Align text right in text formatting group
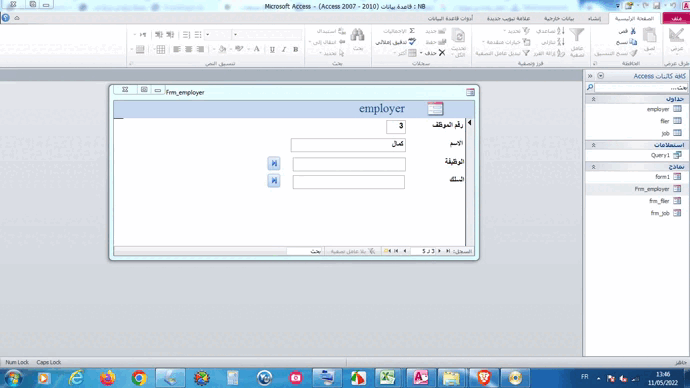Image resolution: width=690 pixels, height=388 pixels. click(200, 50)
